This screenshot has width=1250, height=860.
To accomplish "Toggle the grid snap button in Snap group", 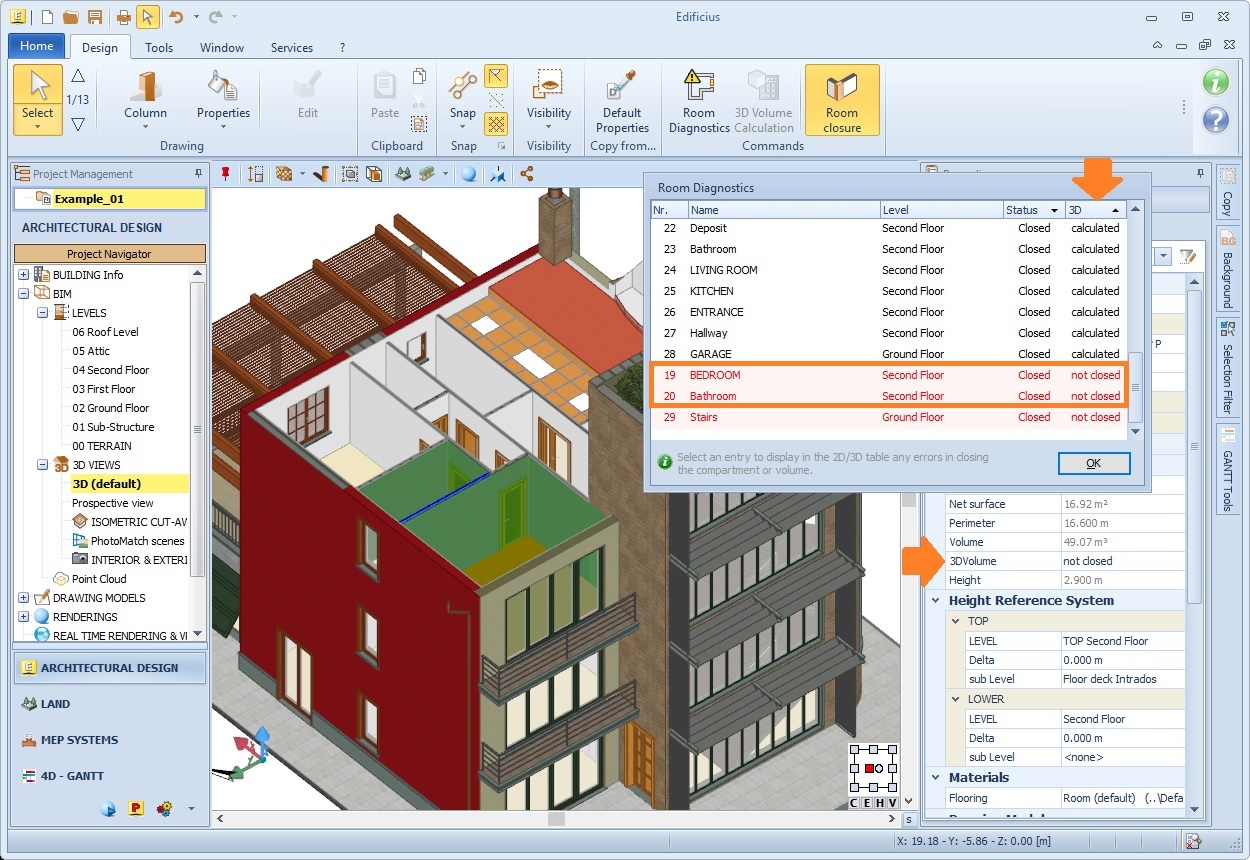I will pyautogui.click(x=496, y=124).
